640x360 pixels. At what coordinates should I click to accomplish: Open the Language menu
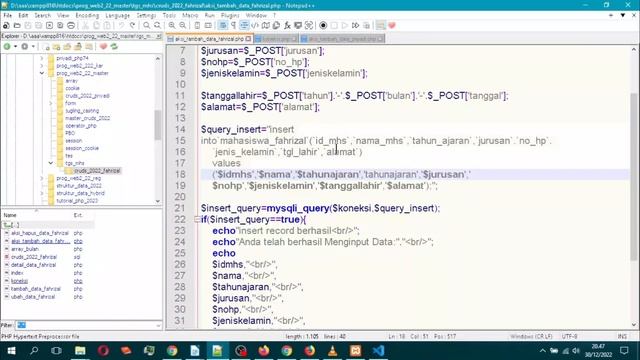click(118, 16)
